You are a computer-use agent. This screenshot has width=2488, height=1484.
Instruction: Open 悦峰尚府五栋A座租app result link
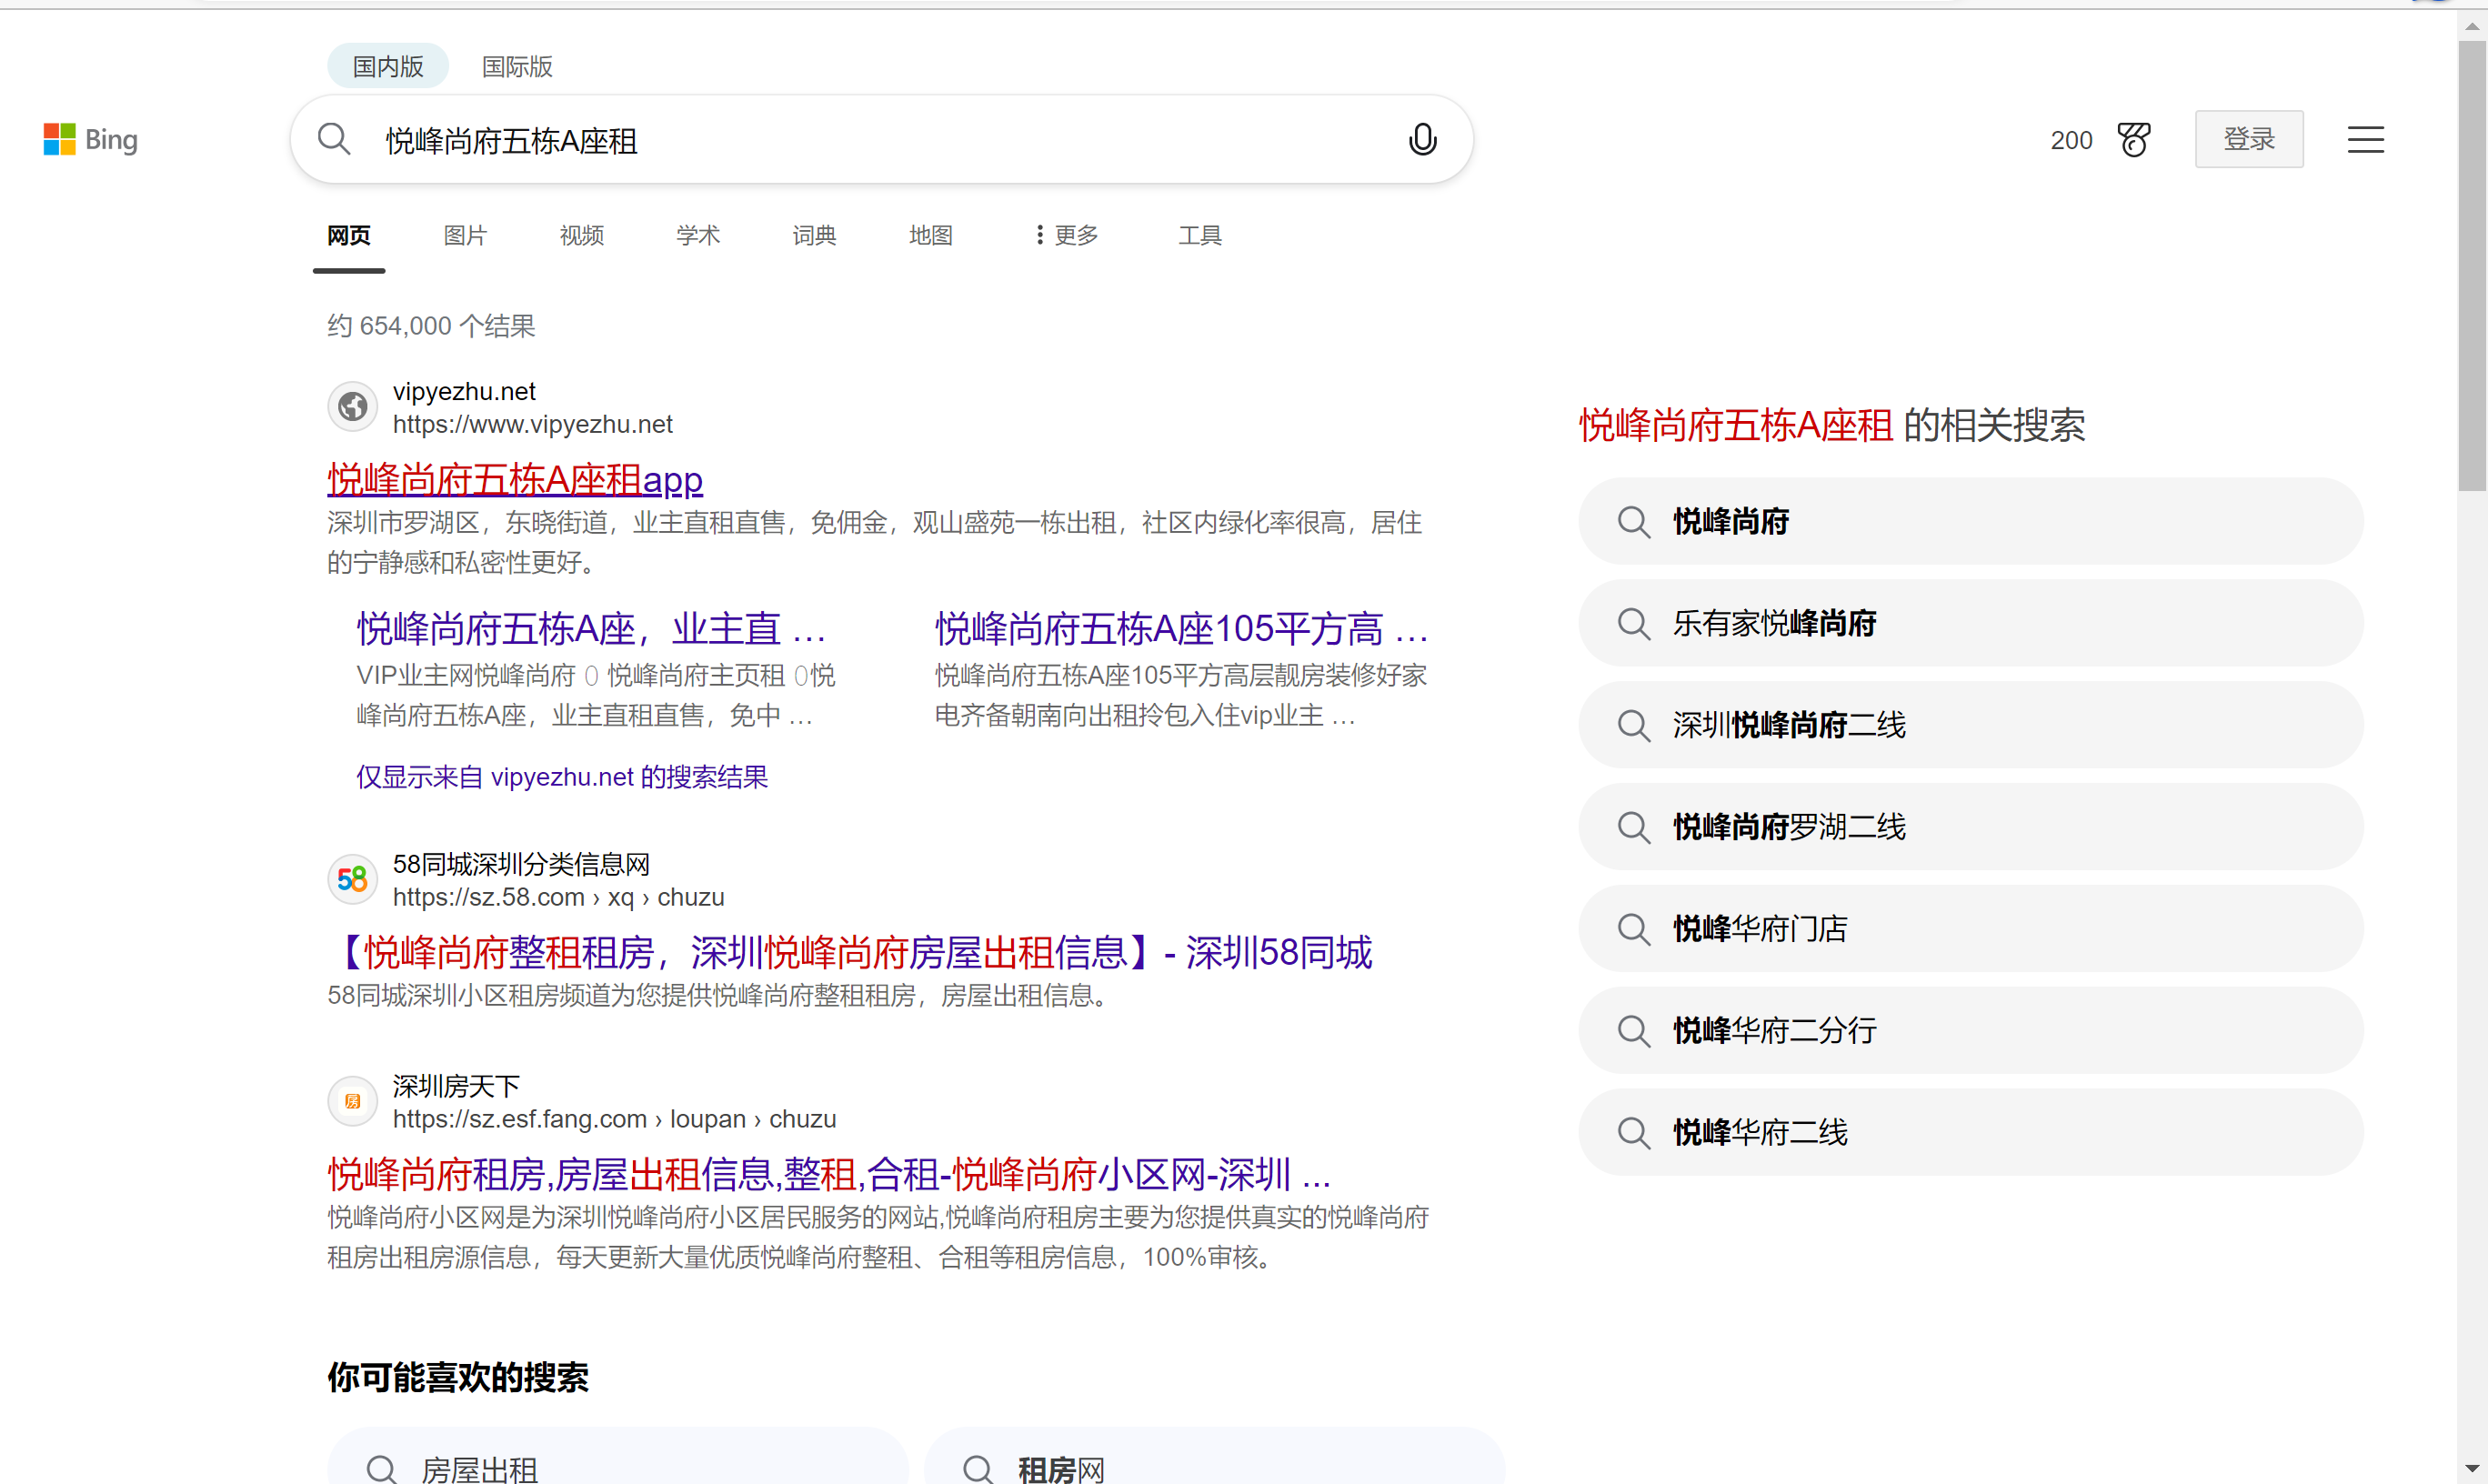(515, 480)
